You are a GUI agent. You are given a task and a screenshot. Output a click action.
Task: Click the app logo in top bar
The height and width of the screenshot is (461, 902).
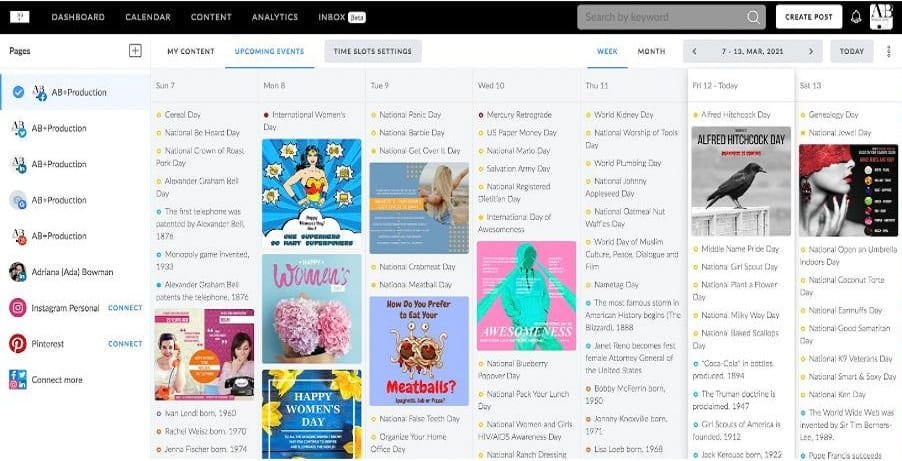(19, 17)
